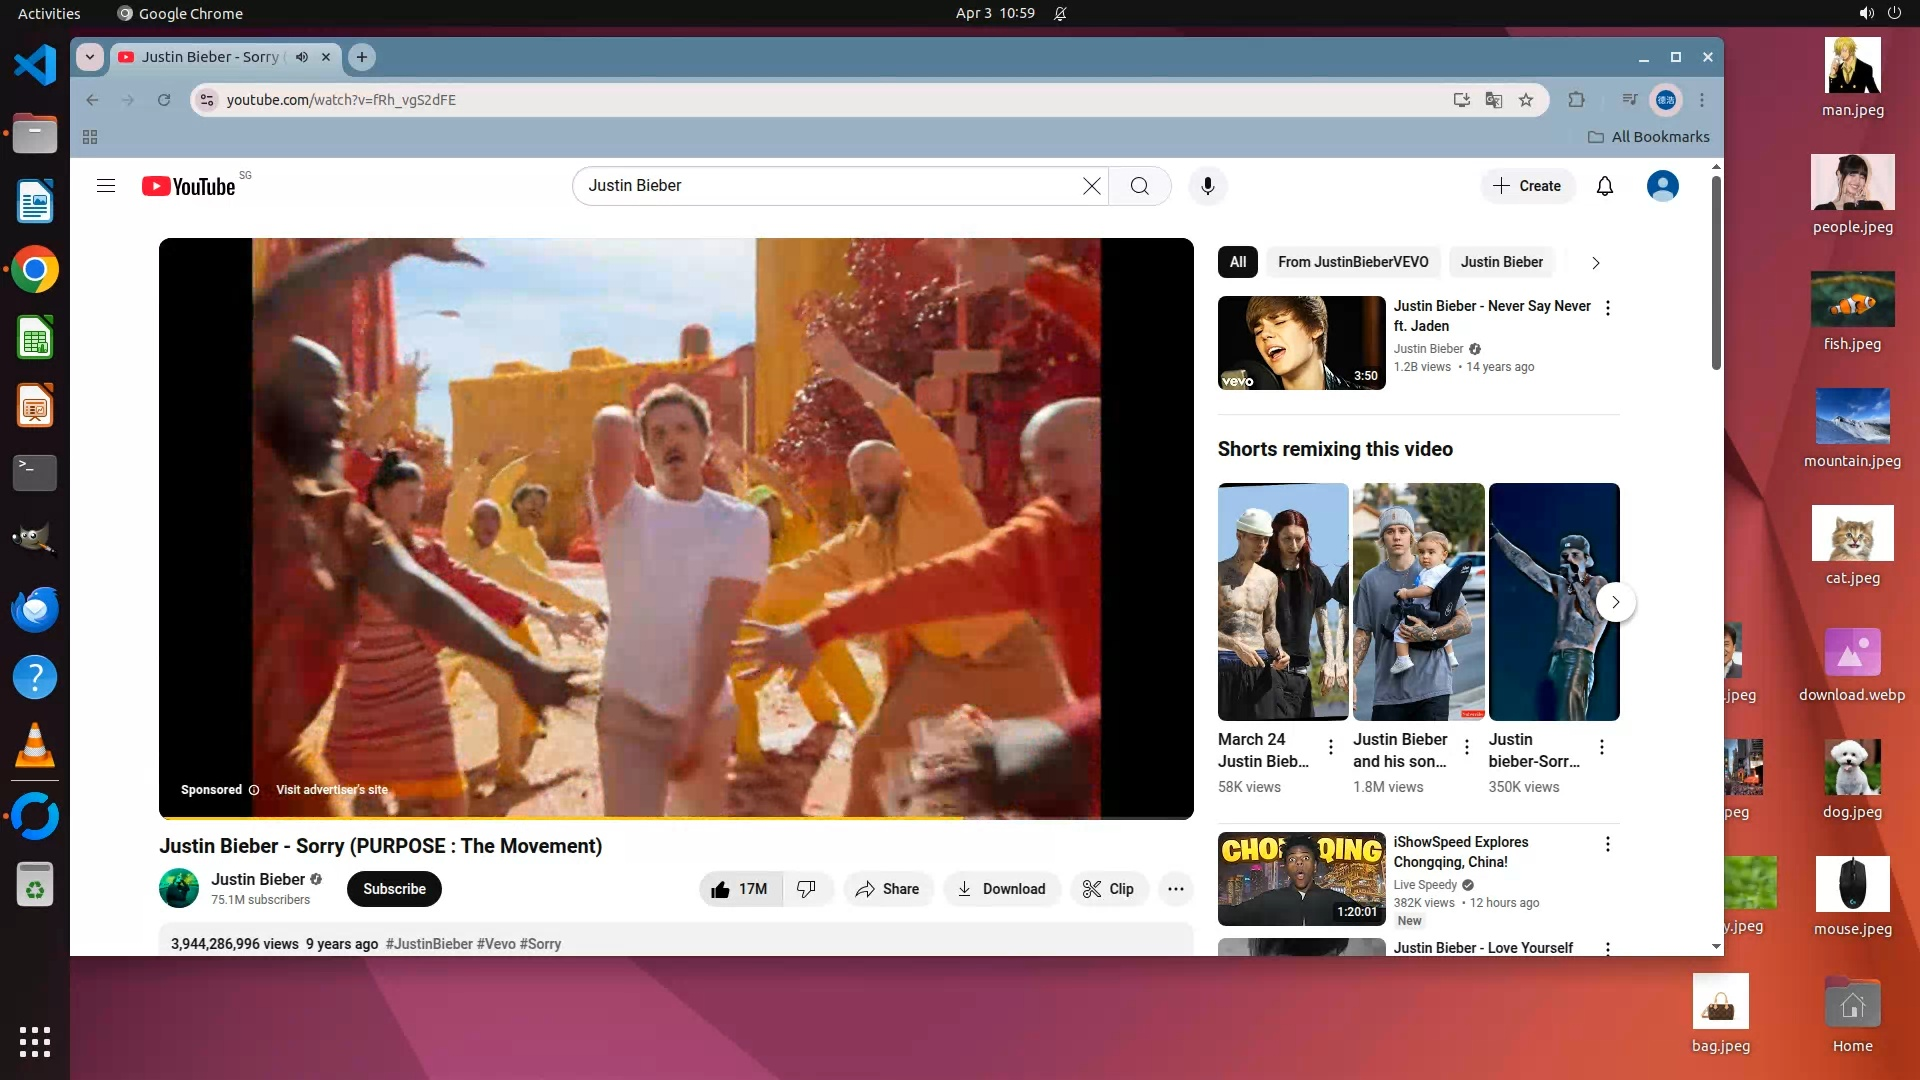This screenshot has height=1080, width=1920.
Task: Clear the search box with X icon
Action: [x=1091, y=186]
